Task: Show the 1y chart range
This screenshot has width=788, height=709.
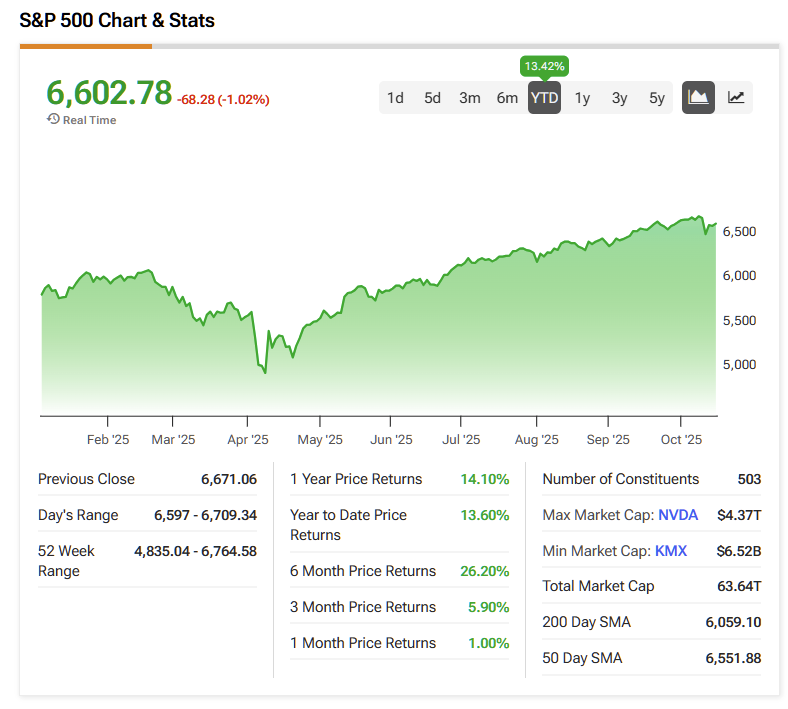Action: pos(582,98)
